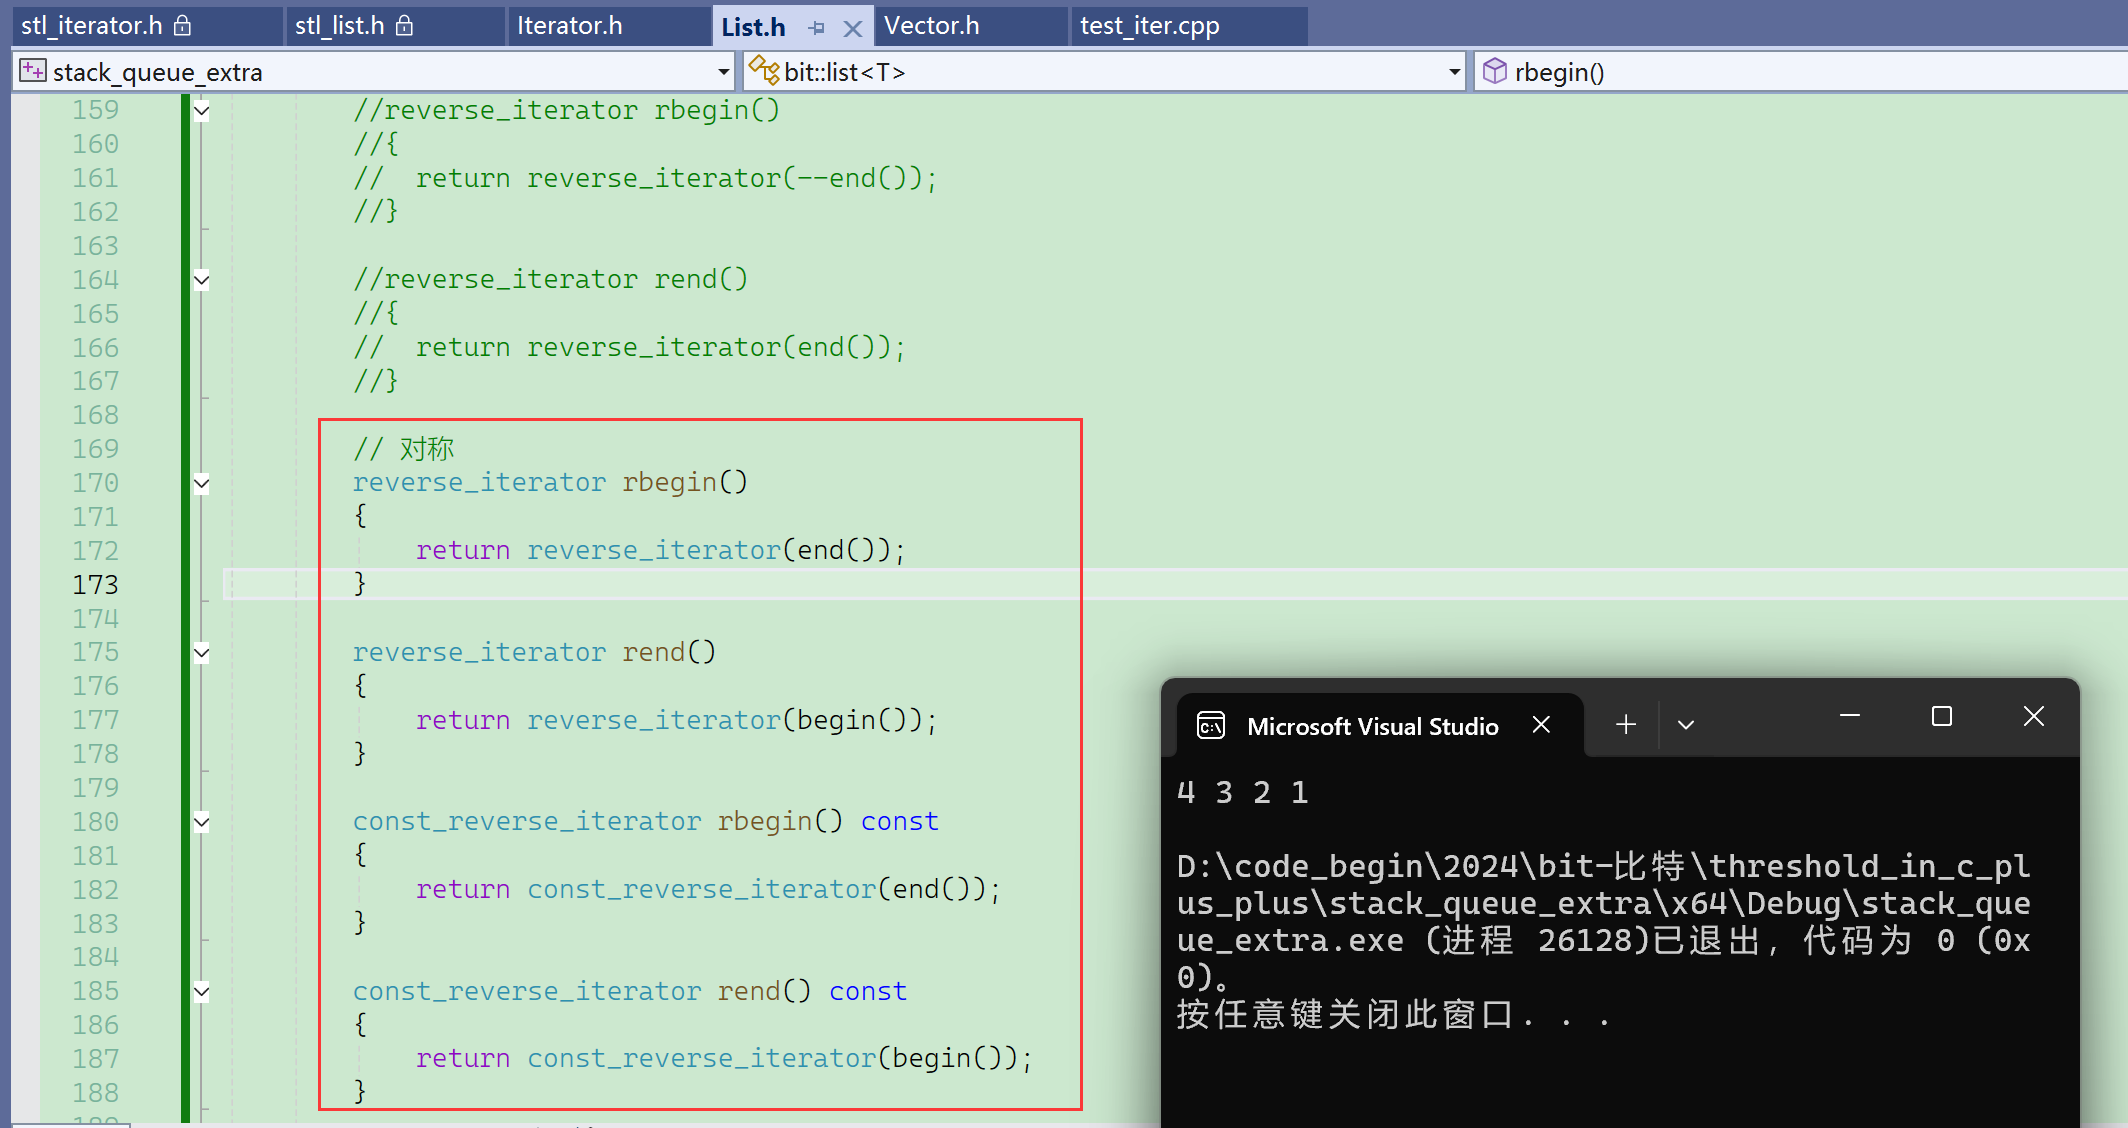Click the bit::list<T> class icon
This screenshot has width=2128, height=1128.
coord(764,71)
